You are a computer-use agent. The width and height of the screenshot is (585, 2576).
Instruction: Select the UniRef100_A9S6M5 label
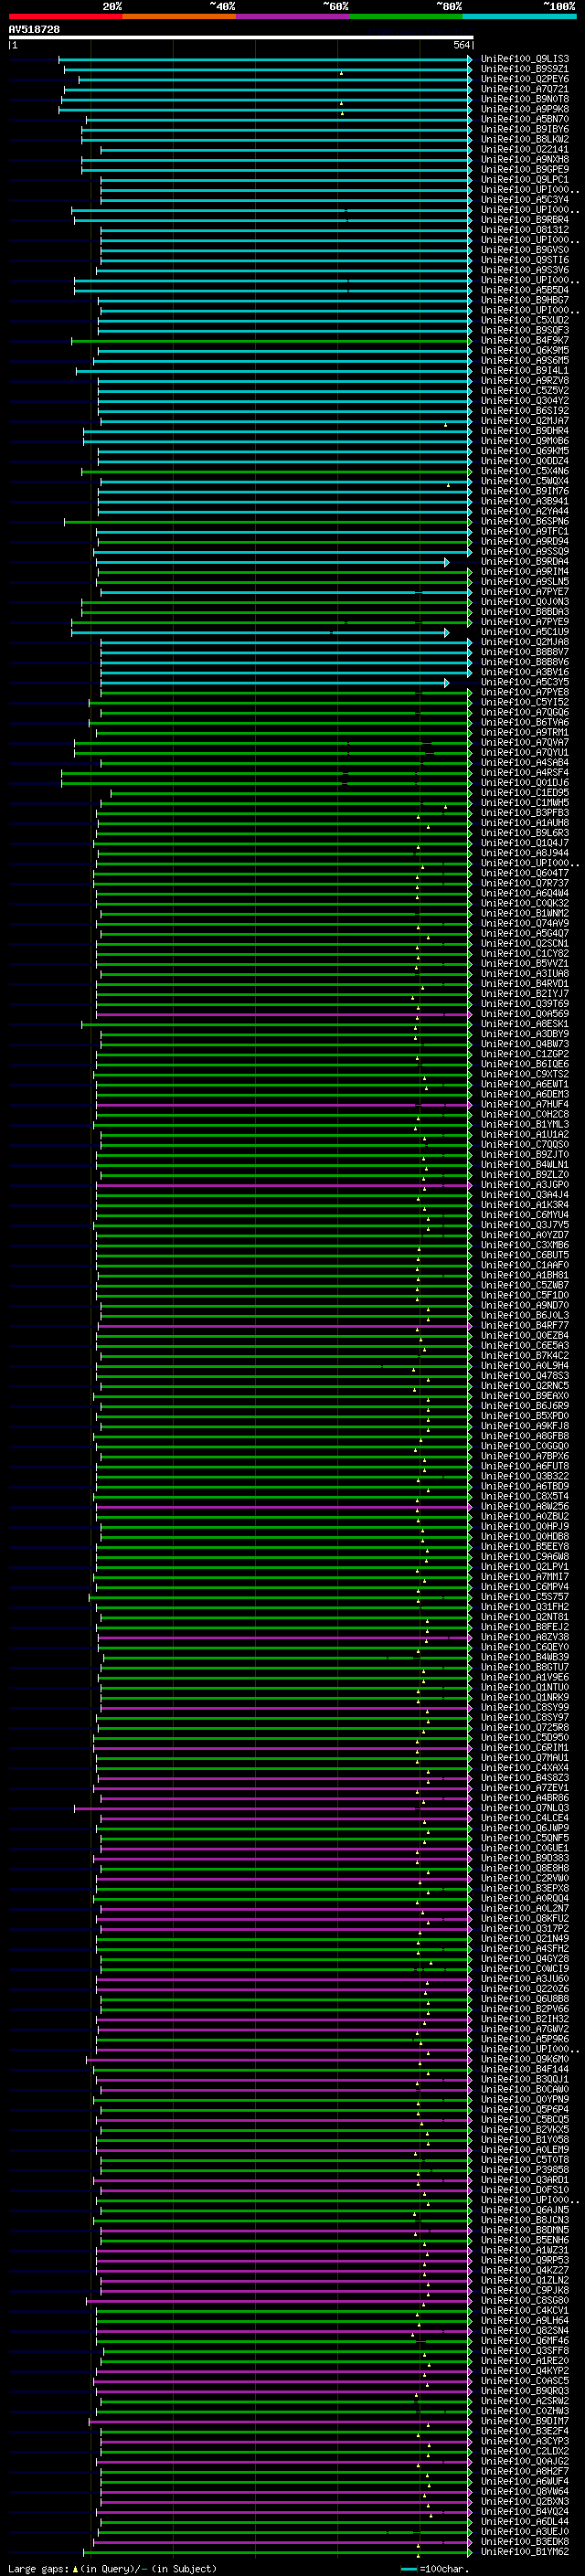[525, 360]
